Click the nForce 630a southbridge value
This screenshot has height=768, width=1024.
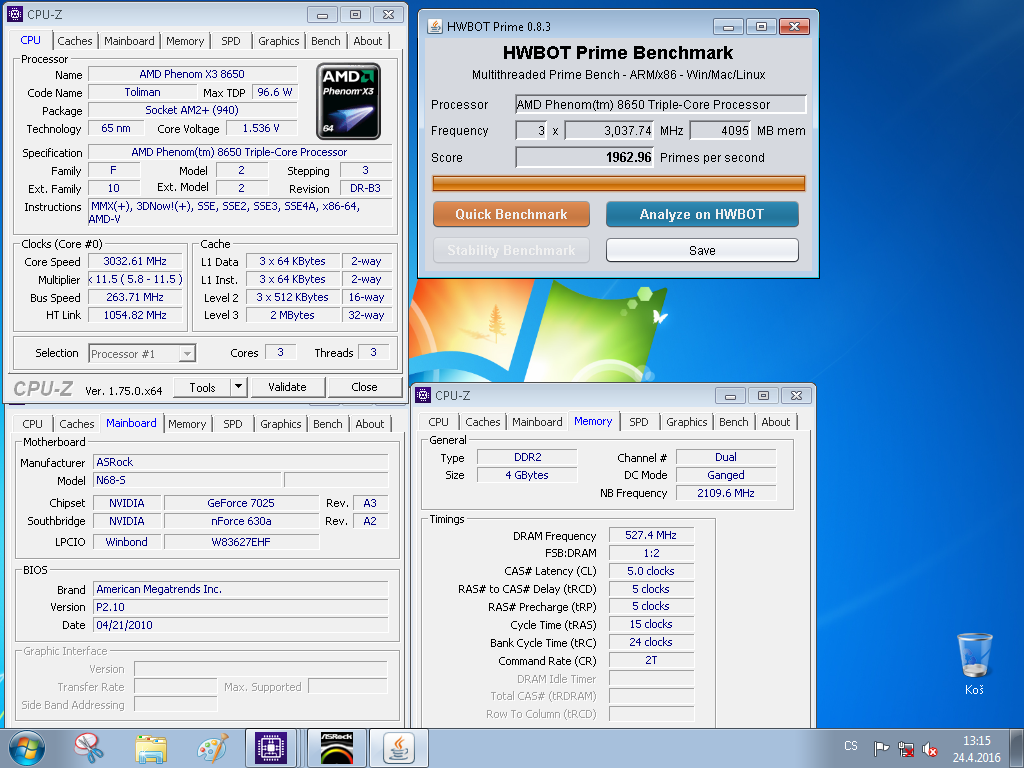pyautogui.click(x=241, y=521)
